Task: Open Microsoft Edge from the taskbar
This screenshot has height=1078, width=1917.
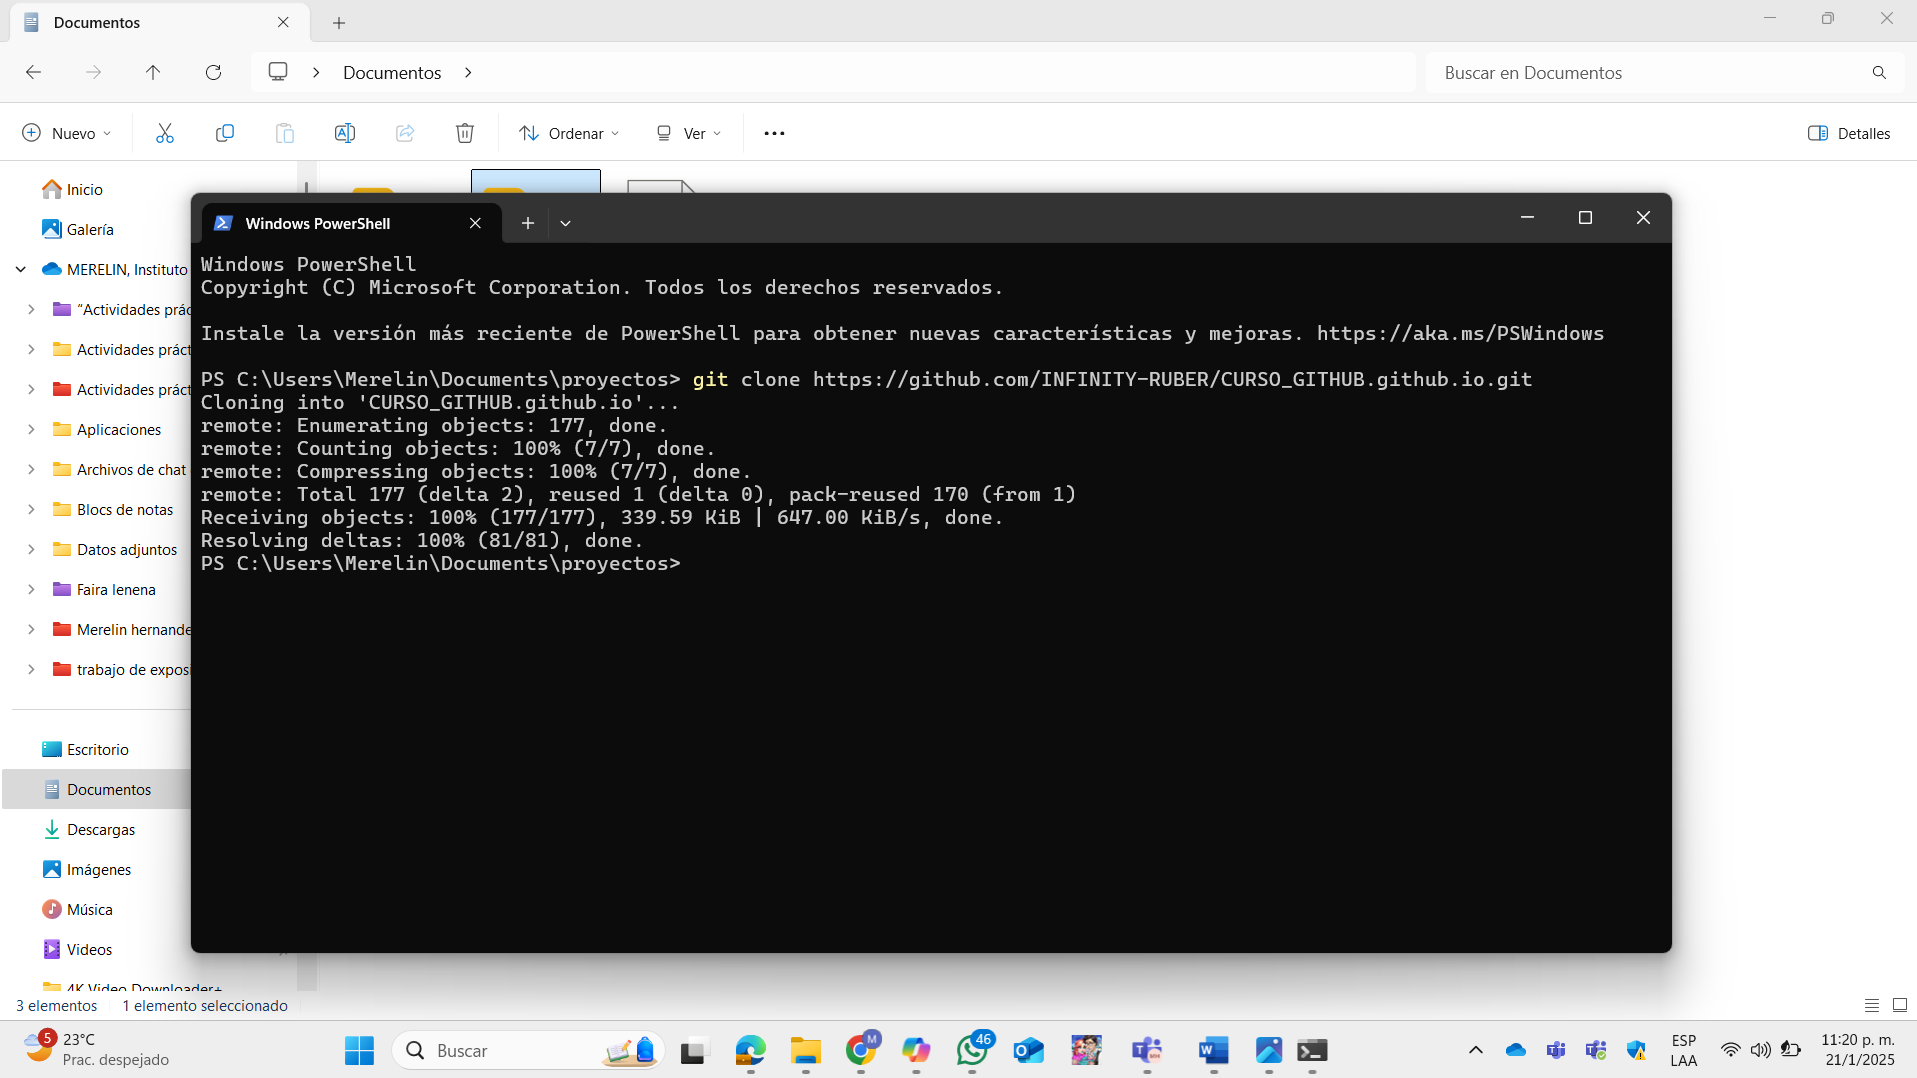Action: [750, 1050]
